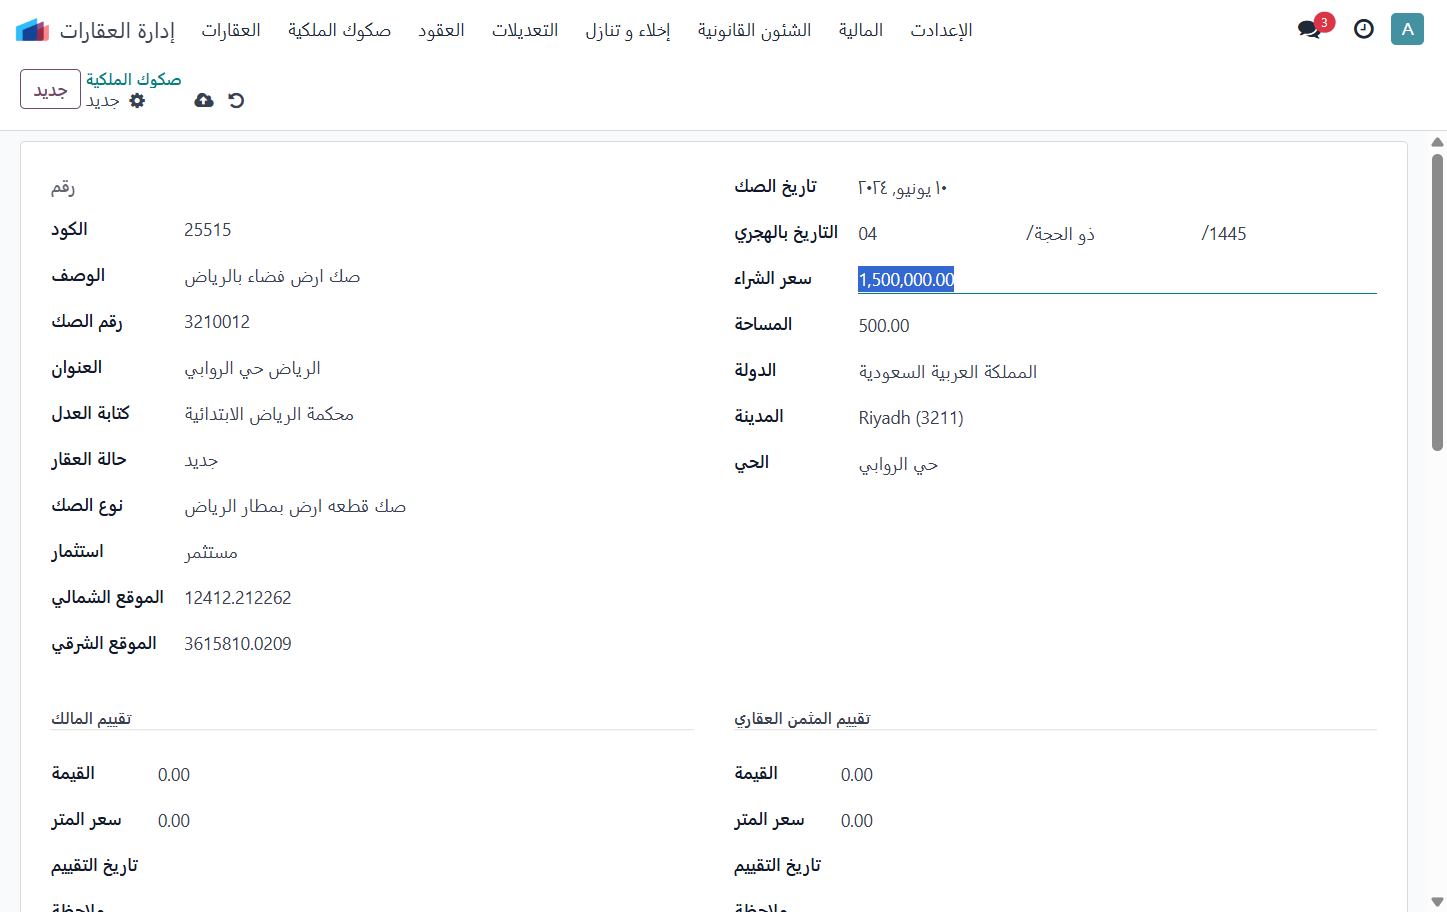
Task: Click the تقييم المالك section heading
Action: [91, 718]
